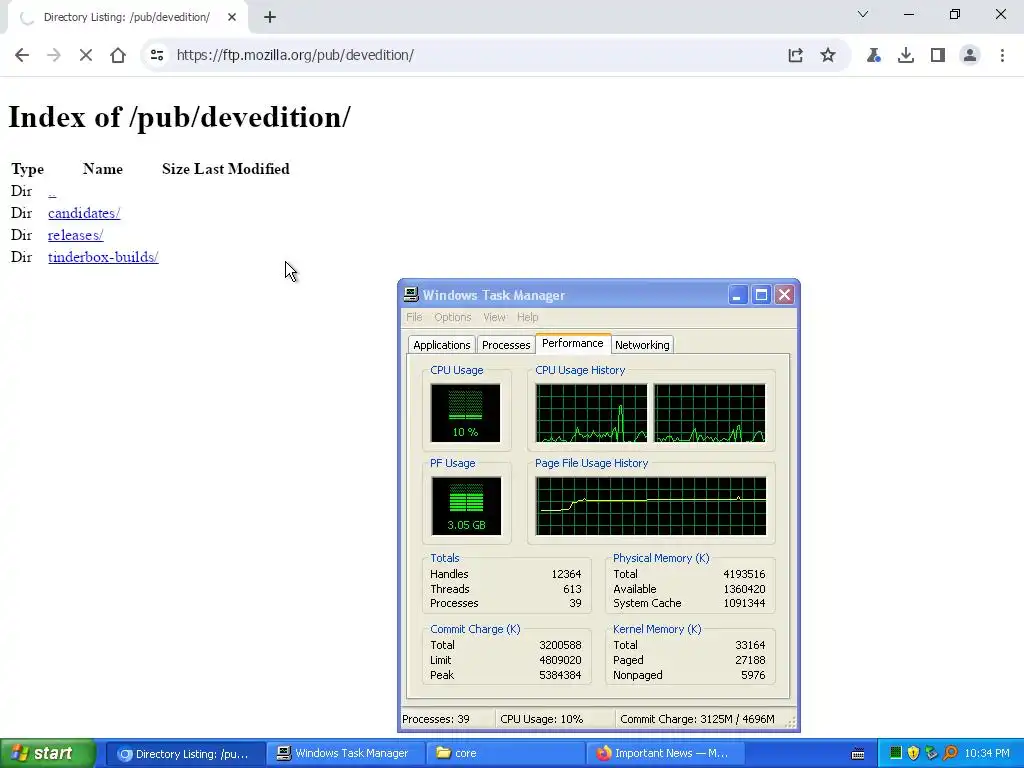Open the core folder taskbar button

(x=505, y=754)
